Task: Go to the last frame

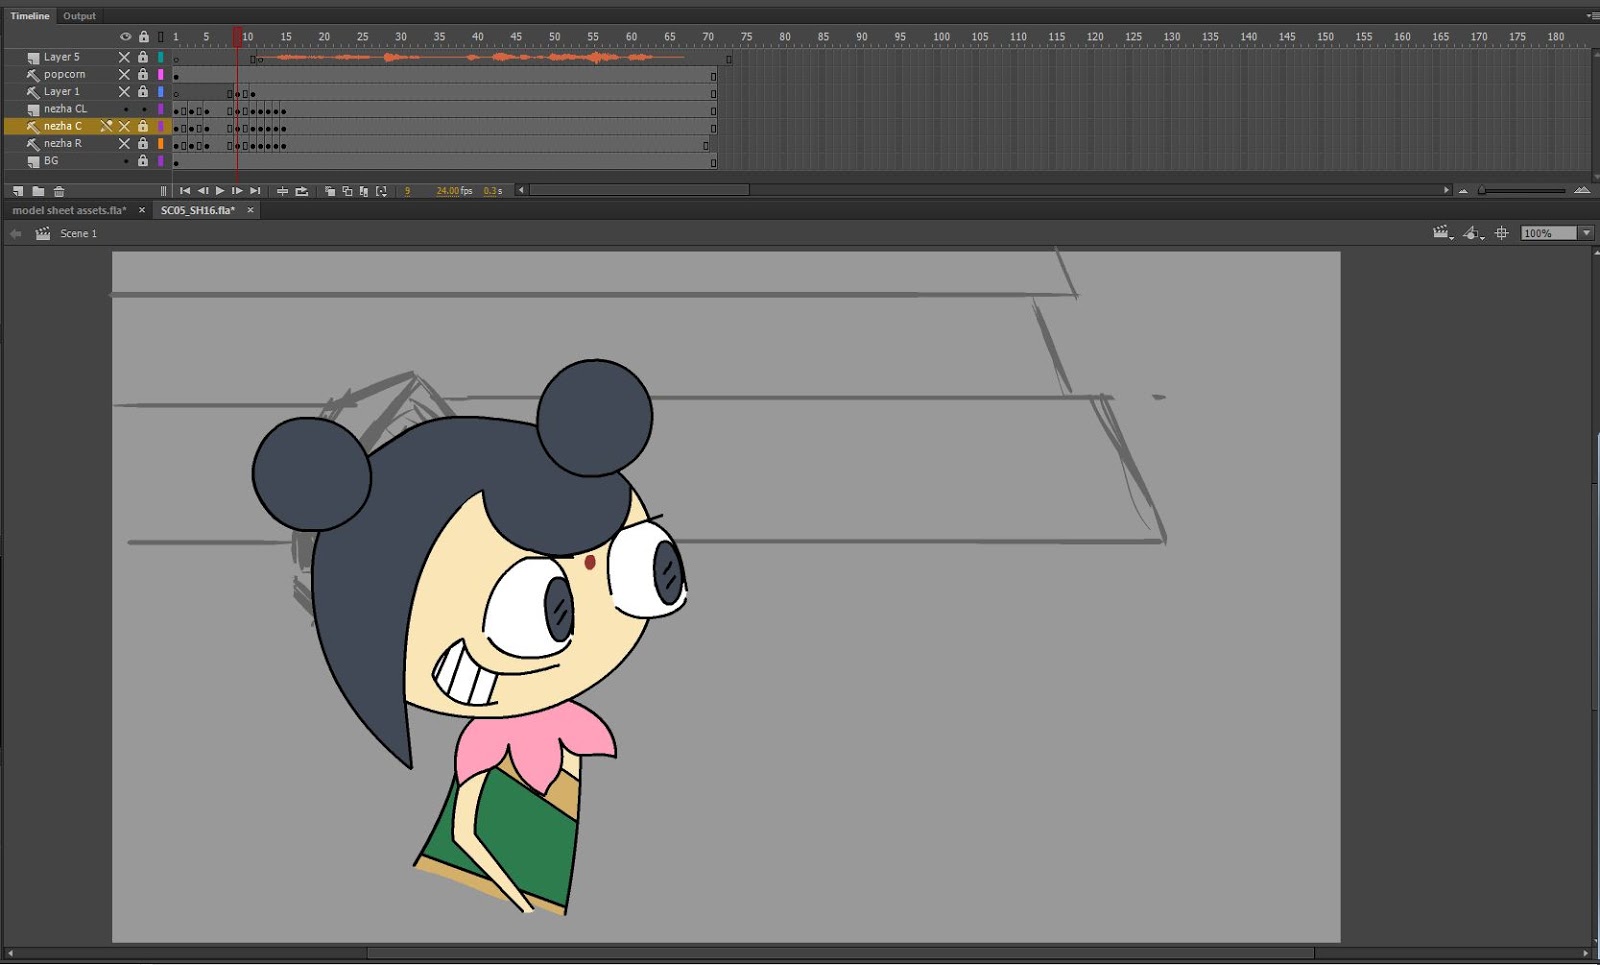Action: pyautogui.click(x=255, y=191)
